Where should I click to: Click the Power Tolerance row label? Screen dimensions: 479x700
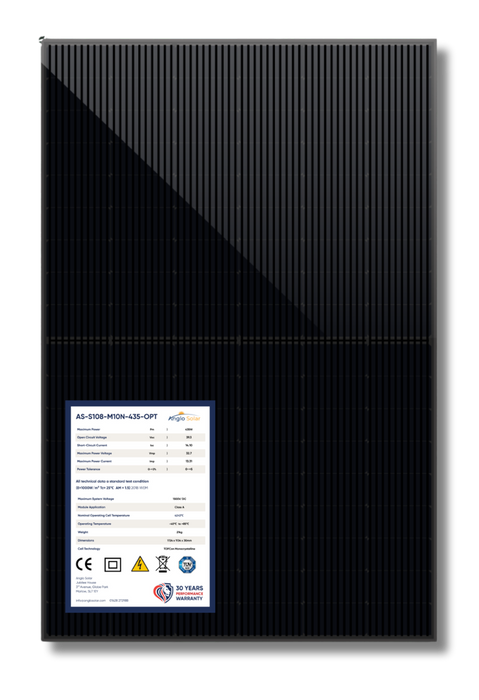pyautogui.click(x=89, y=469)
